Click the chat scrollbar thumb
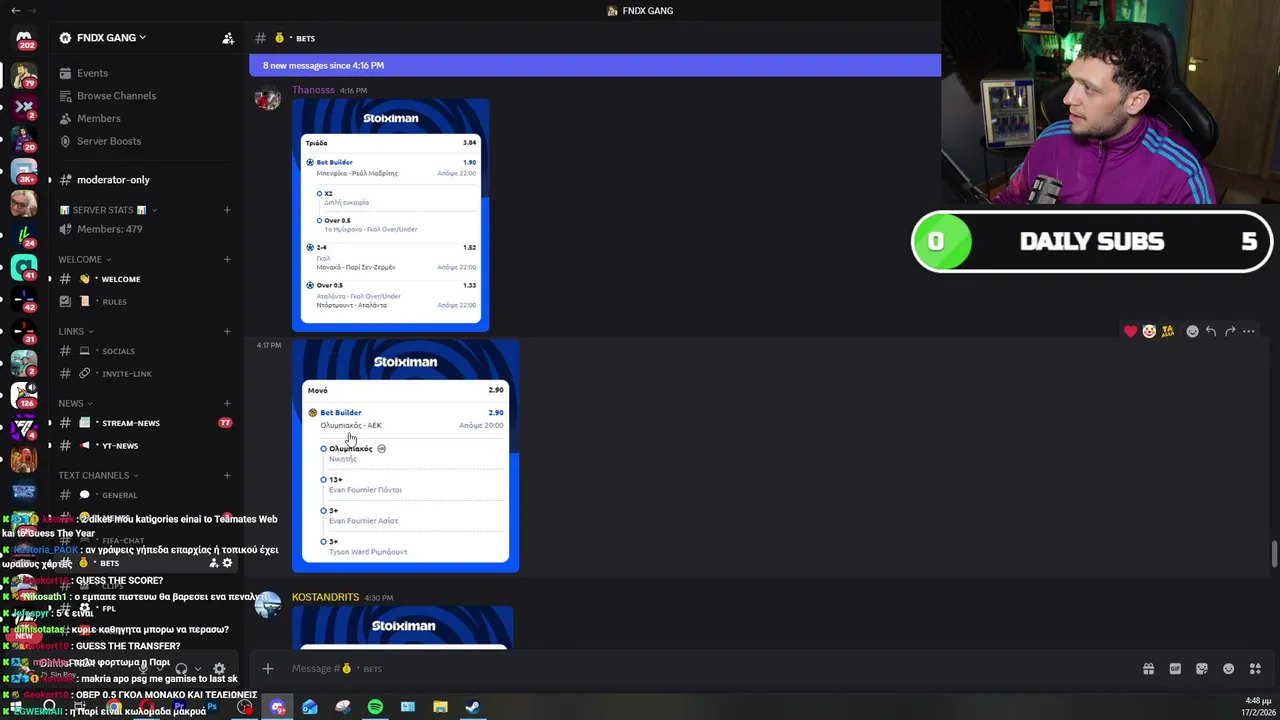 point(1274,554)
